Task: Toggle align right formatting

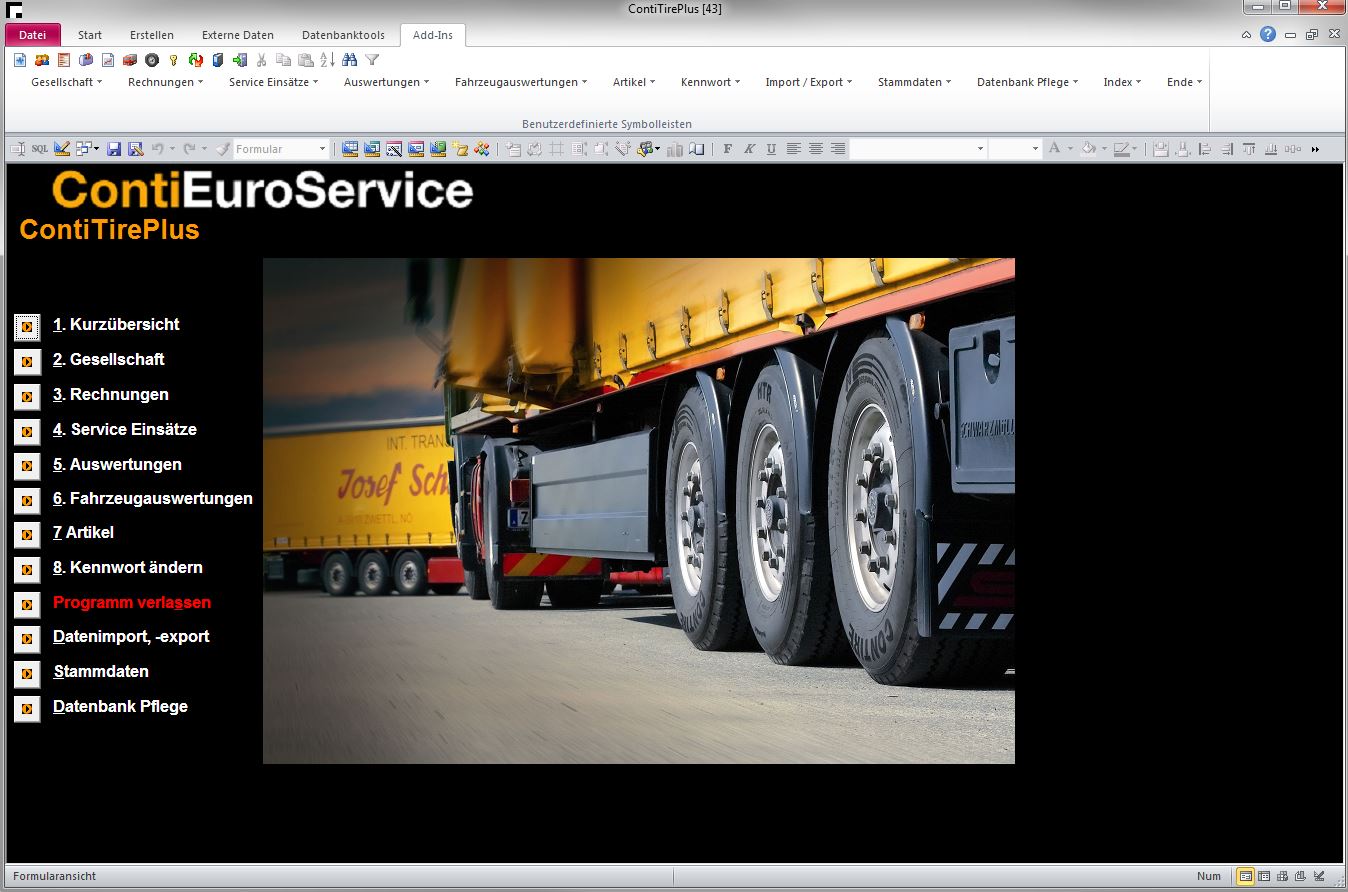Action: point(838,149)
